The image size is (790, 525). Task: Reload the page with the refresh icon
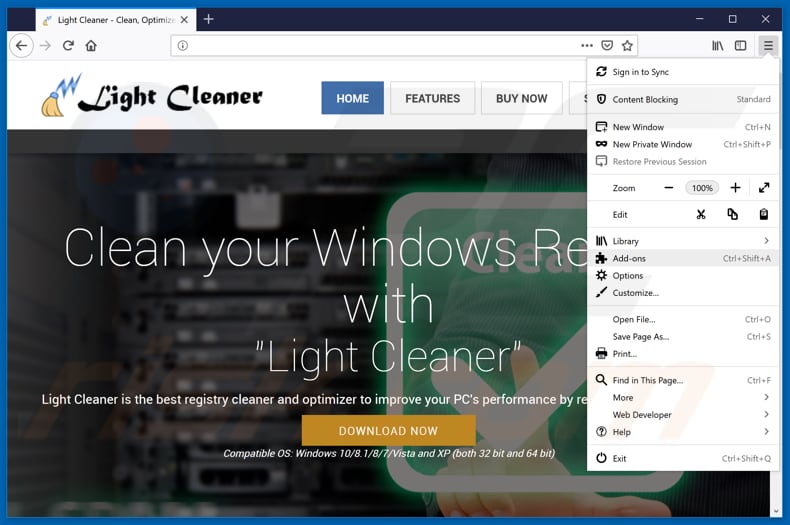(69, 46)
